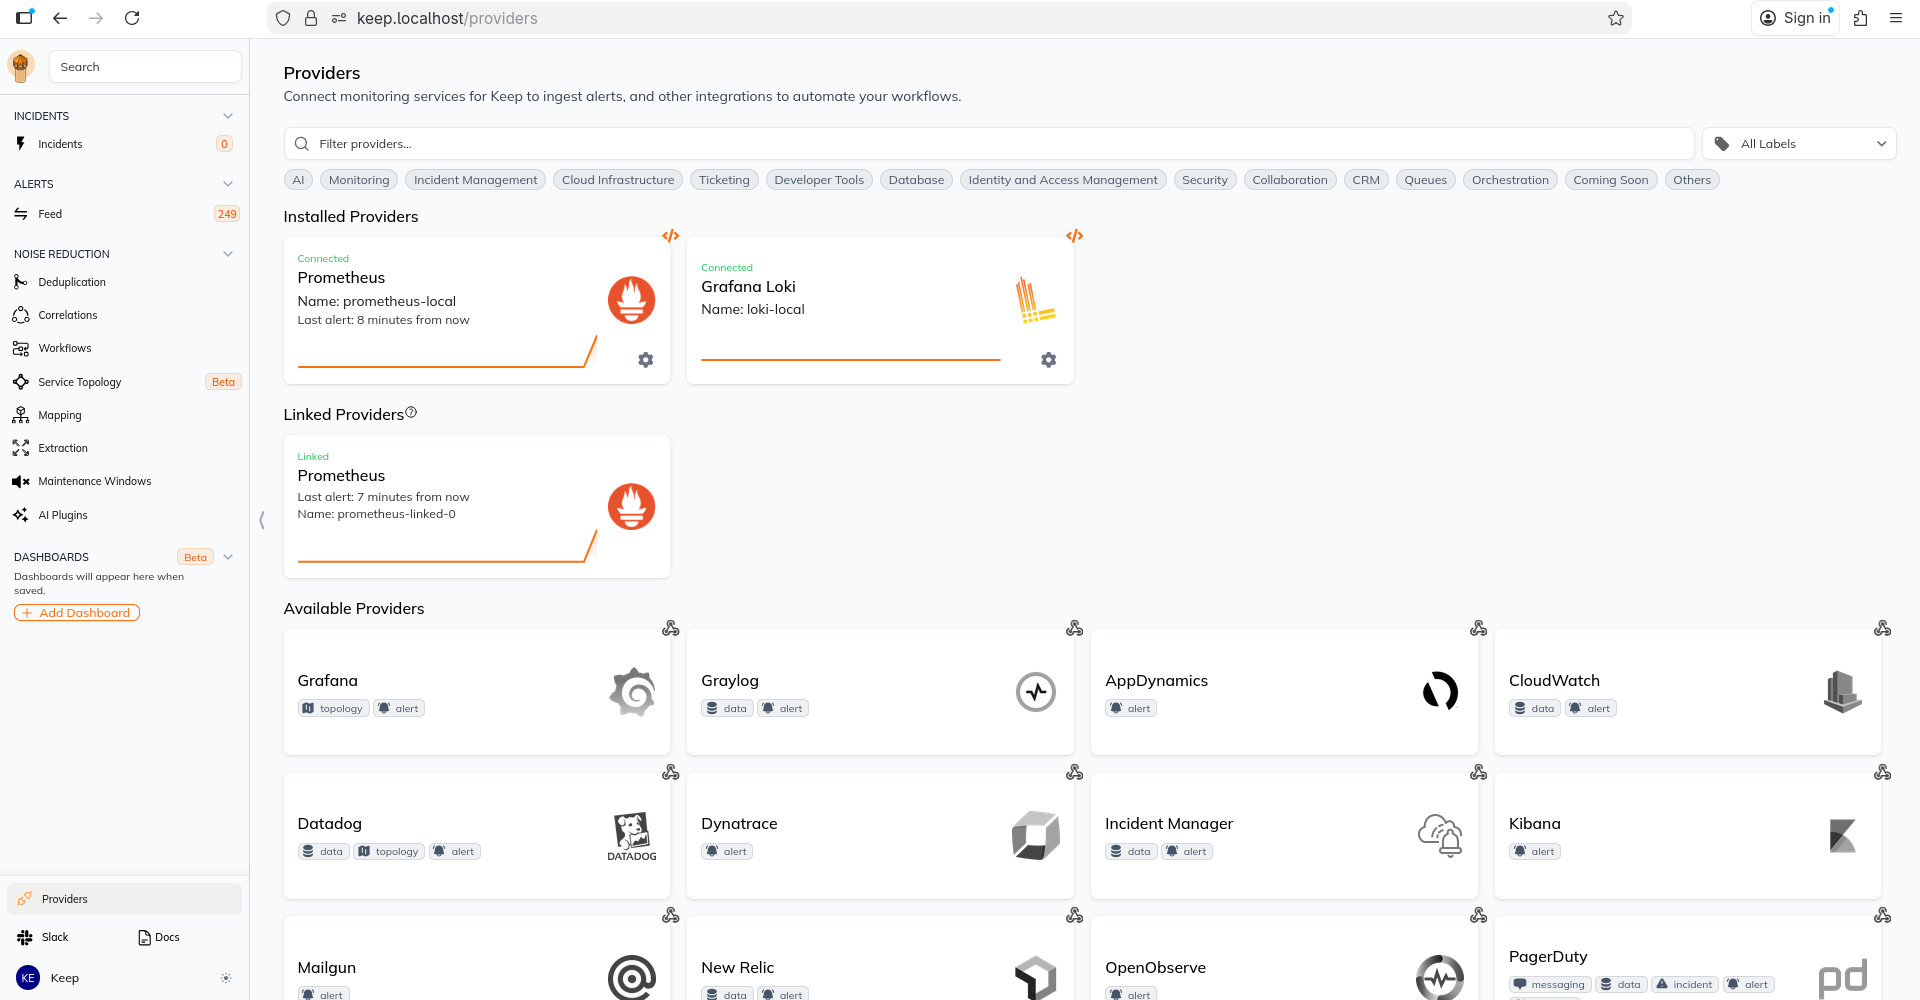
Task: Toggle the Database category filter chip
Action: [x=916, y=180]
